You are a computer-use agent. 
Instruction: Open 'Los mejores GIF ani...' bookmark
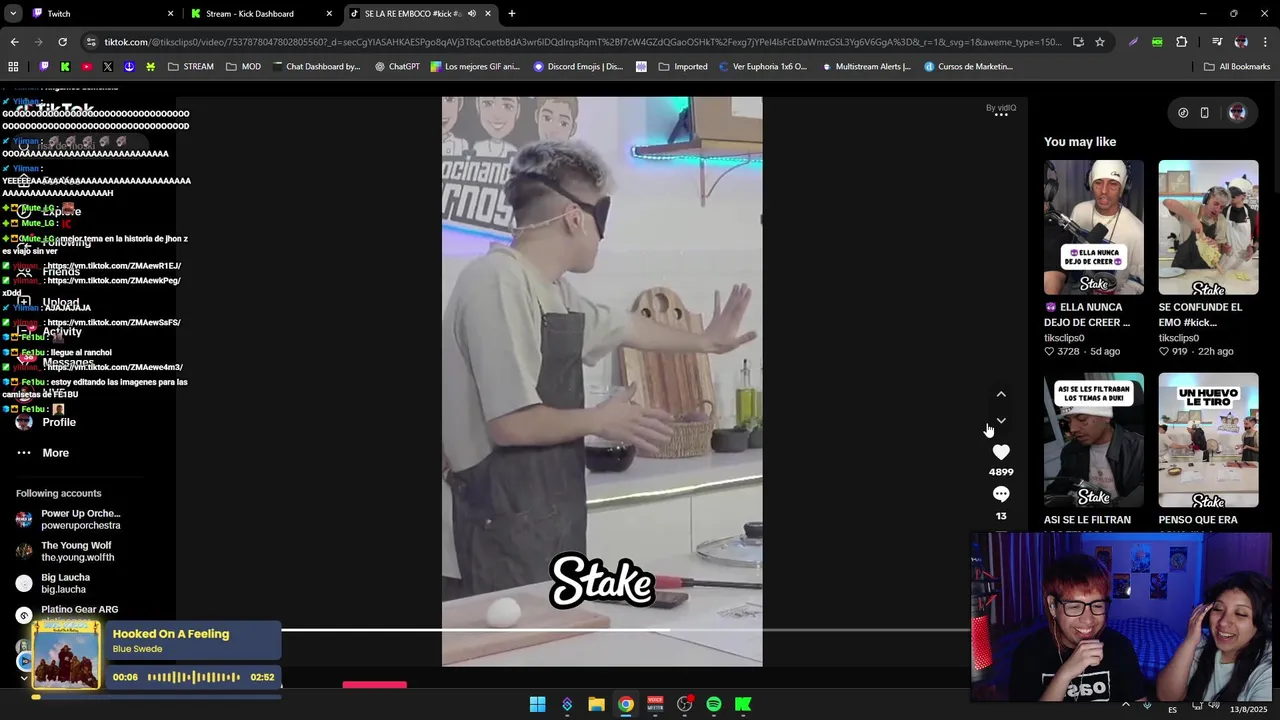pos(475,67)
